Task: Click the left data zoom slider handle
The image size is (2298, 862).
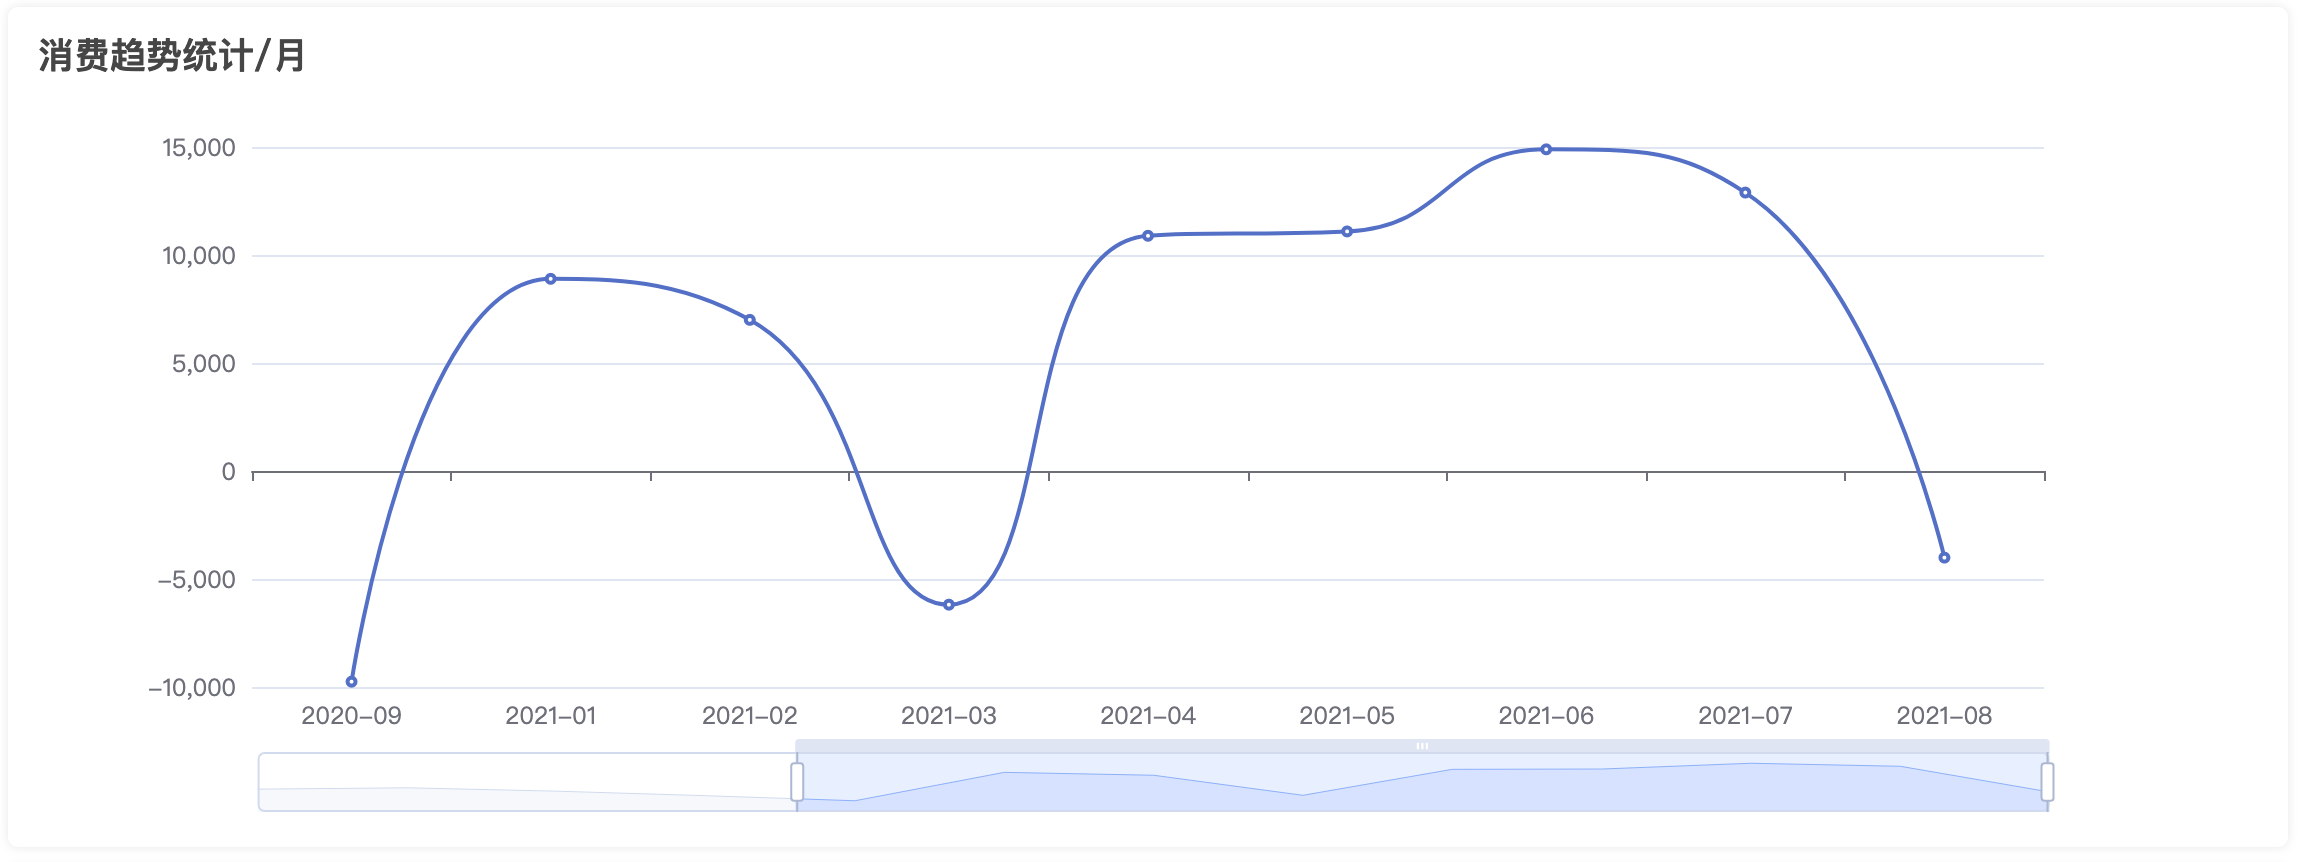Action: [797, 782]
